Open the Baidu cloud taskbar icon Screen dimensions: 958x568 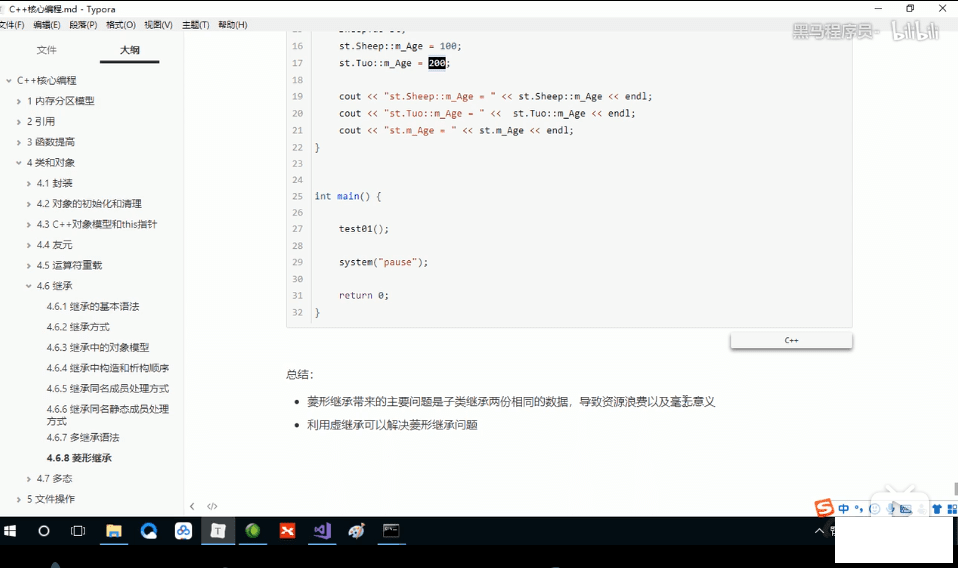(x=183, y=531)
